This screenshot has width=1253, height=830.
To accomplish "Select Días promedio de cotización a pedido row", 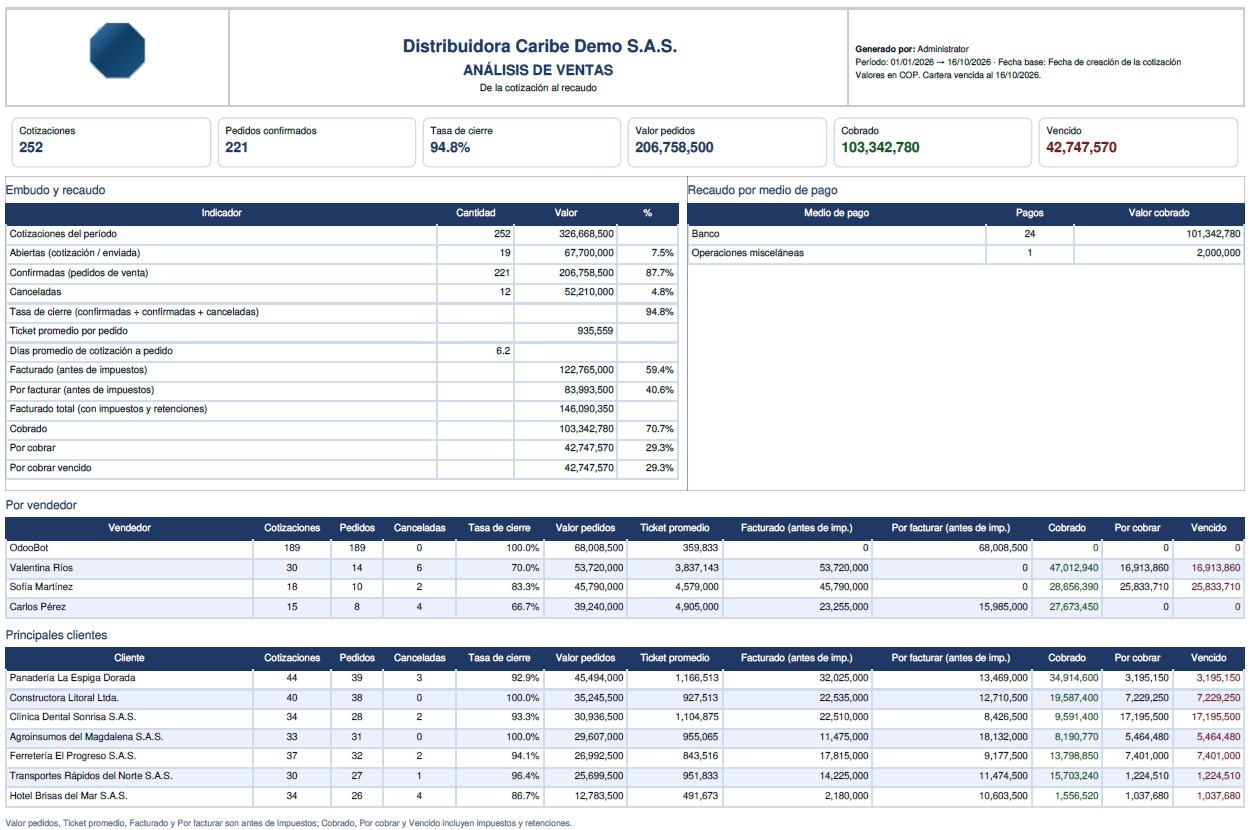I will (x=342, y=351).
